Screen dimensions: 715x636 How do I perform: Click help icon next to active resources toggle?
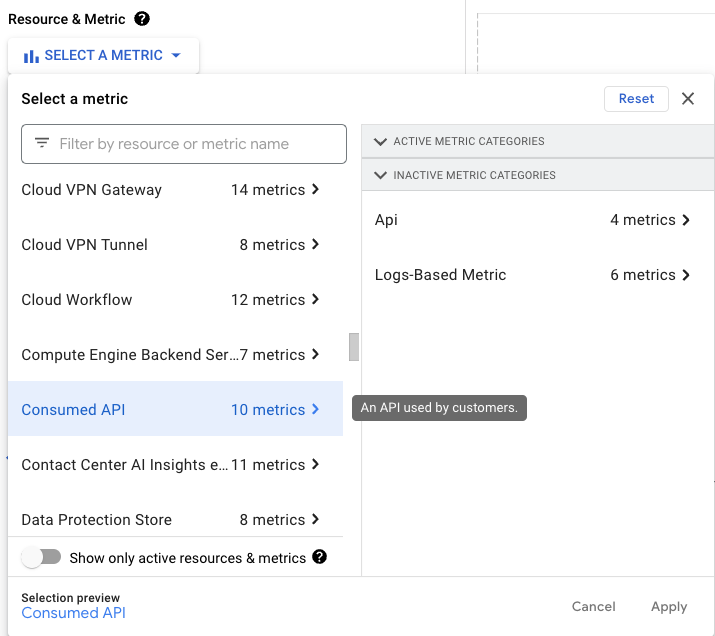[x=320, y=557]
